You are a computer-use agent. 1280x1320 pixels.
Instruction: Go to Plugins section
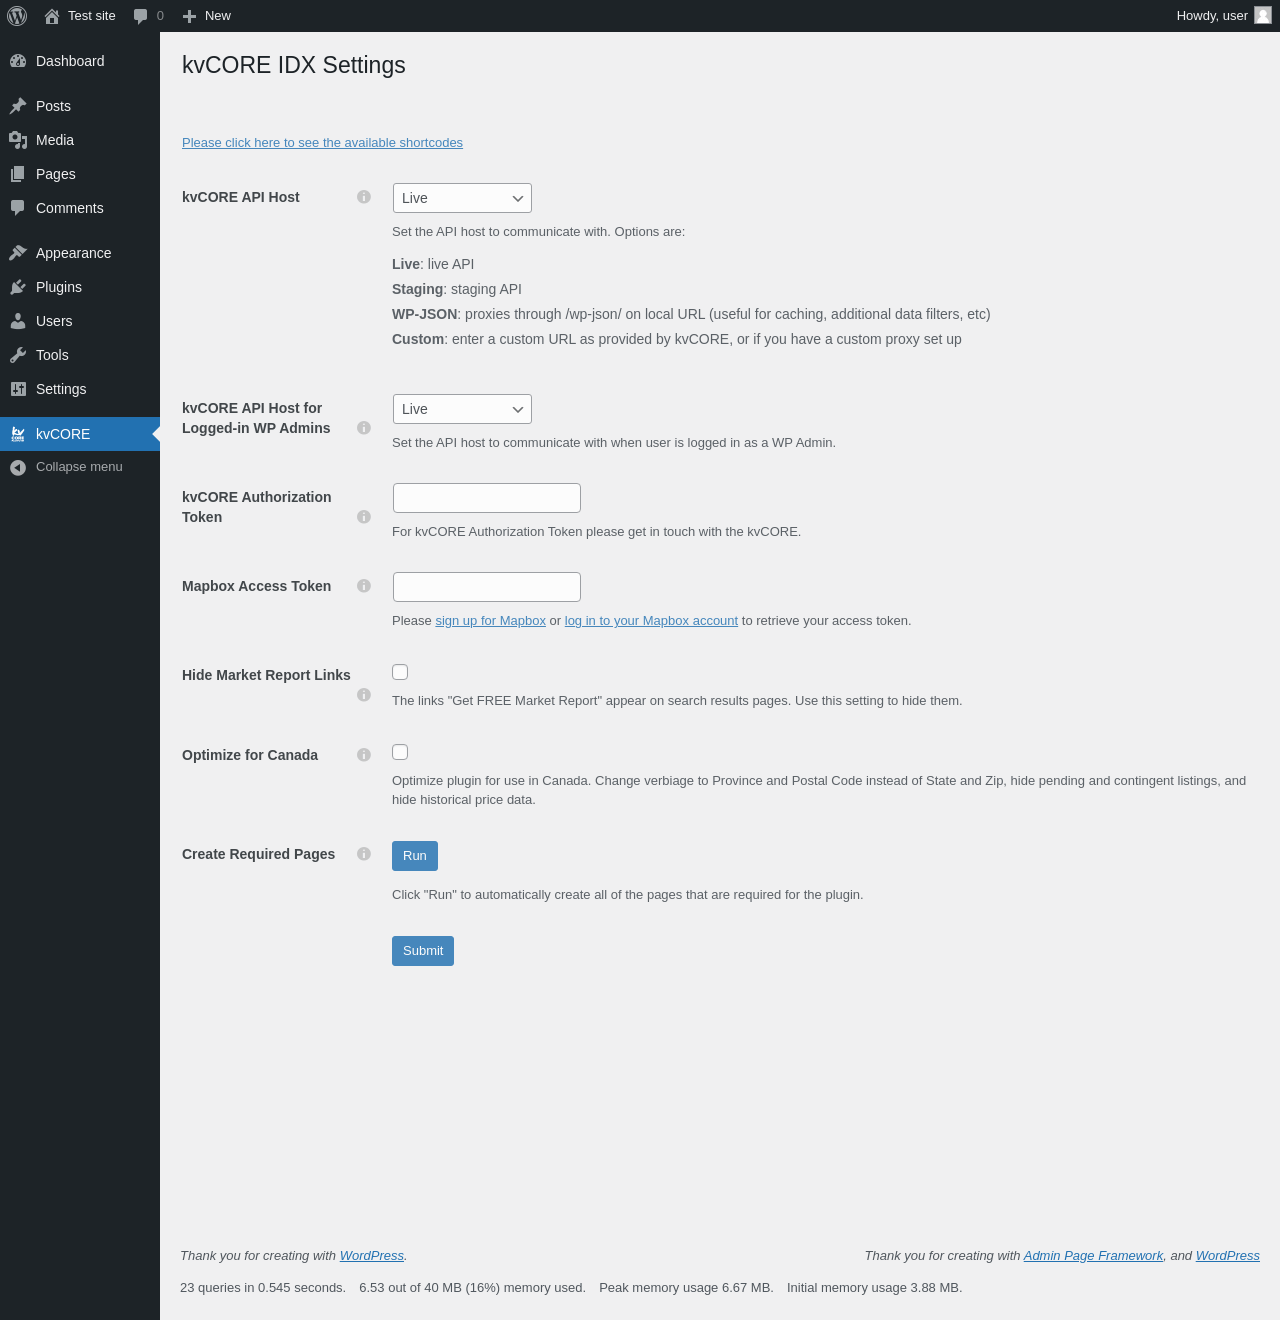80,287
